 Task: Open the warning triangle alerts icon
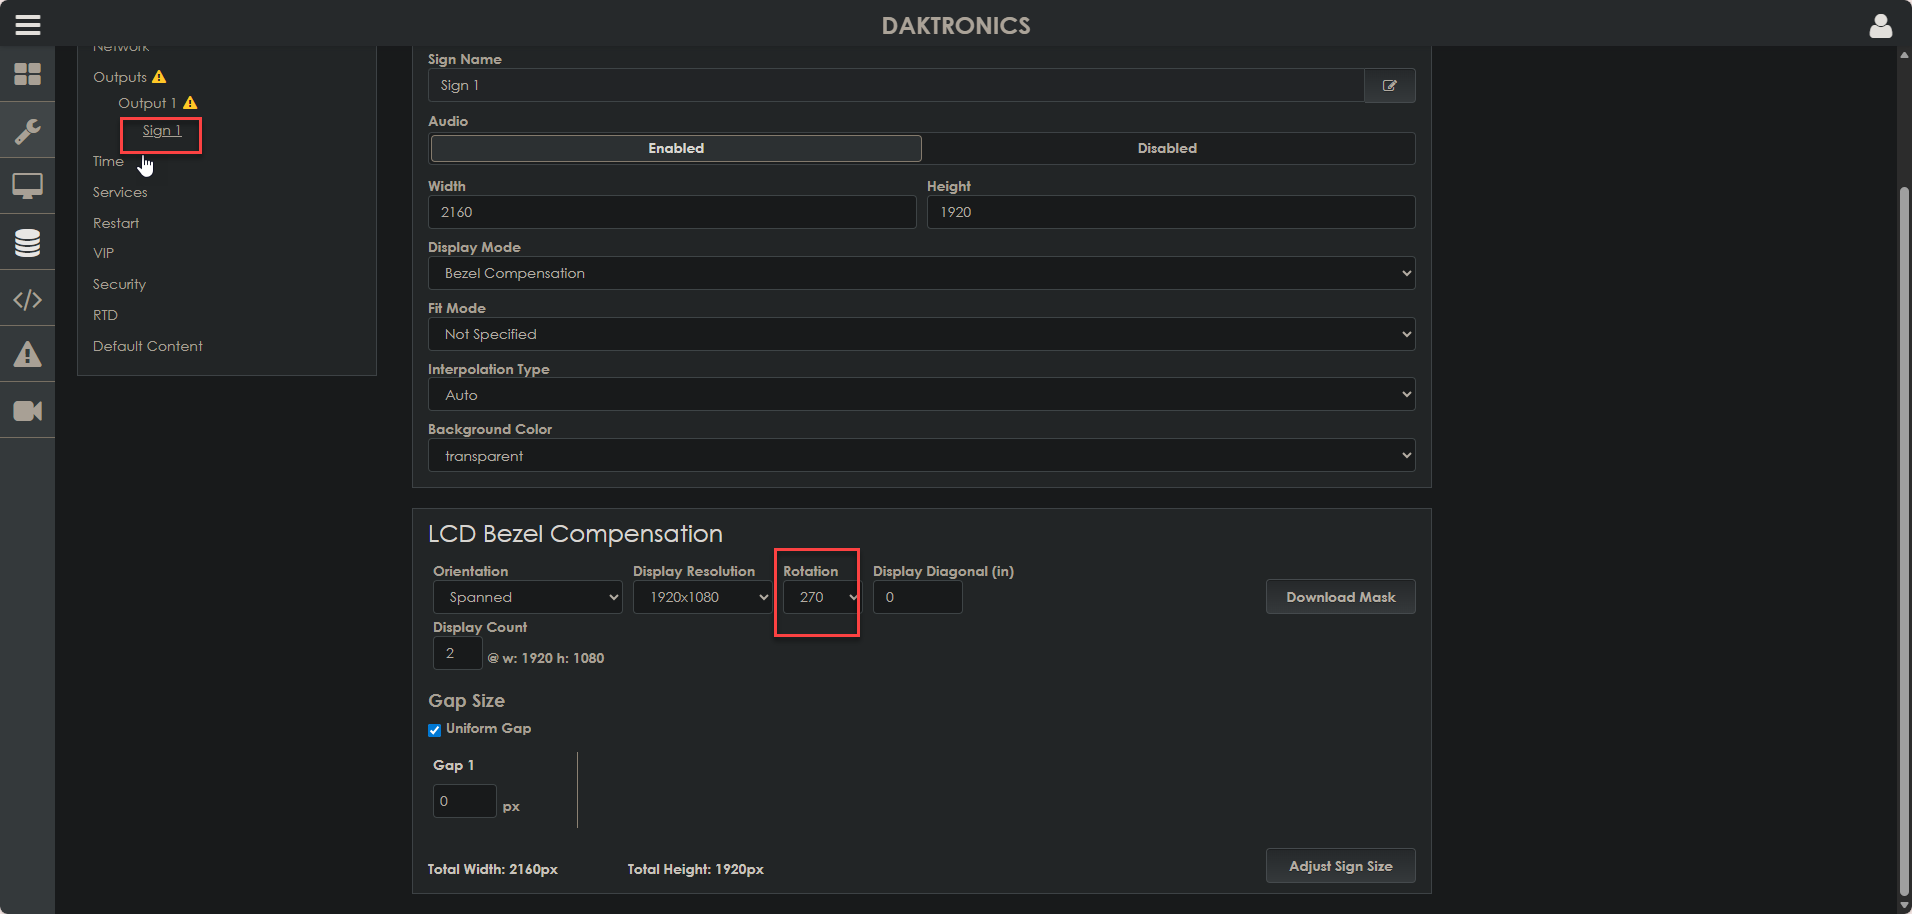(x=28, y=354)
